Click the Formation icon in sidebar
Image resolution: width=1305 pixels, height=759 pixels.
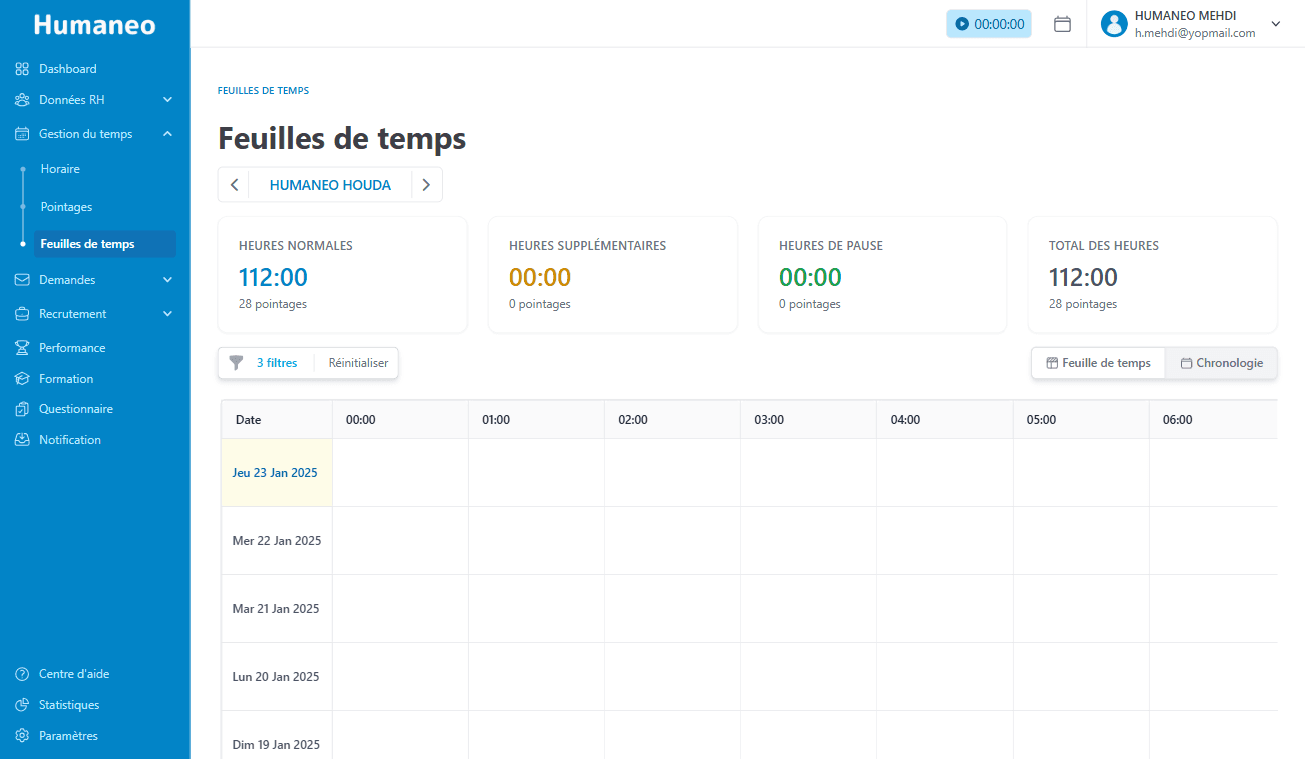(21, 378)
